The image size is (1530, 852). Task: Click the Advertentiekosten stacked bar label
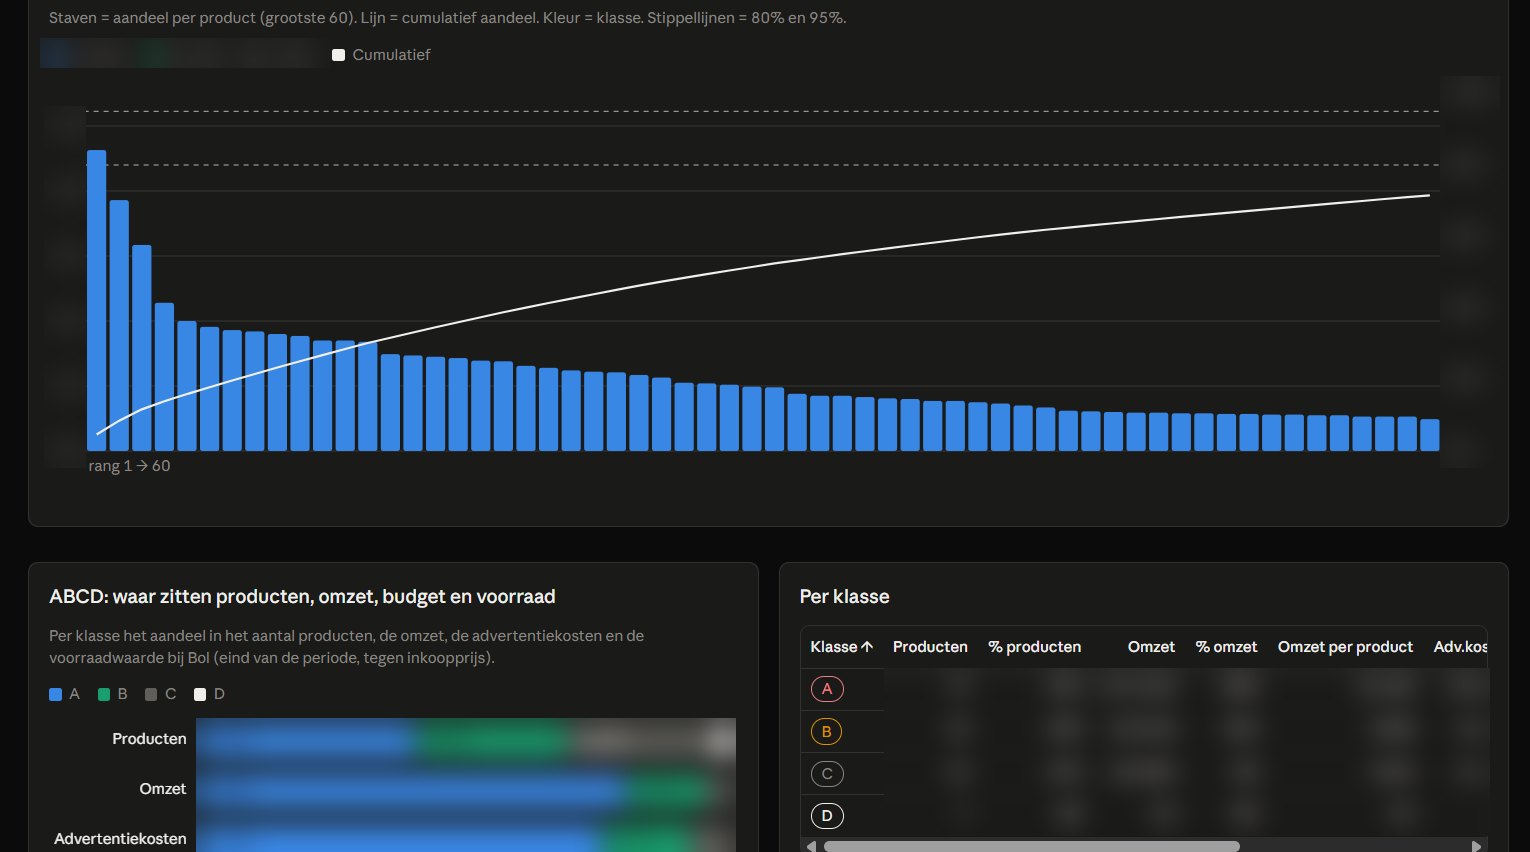pyautogui.click(x=120, y=839)
